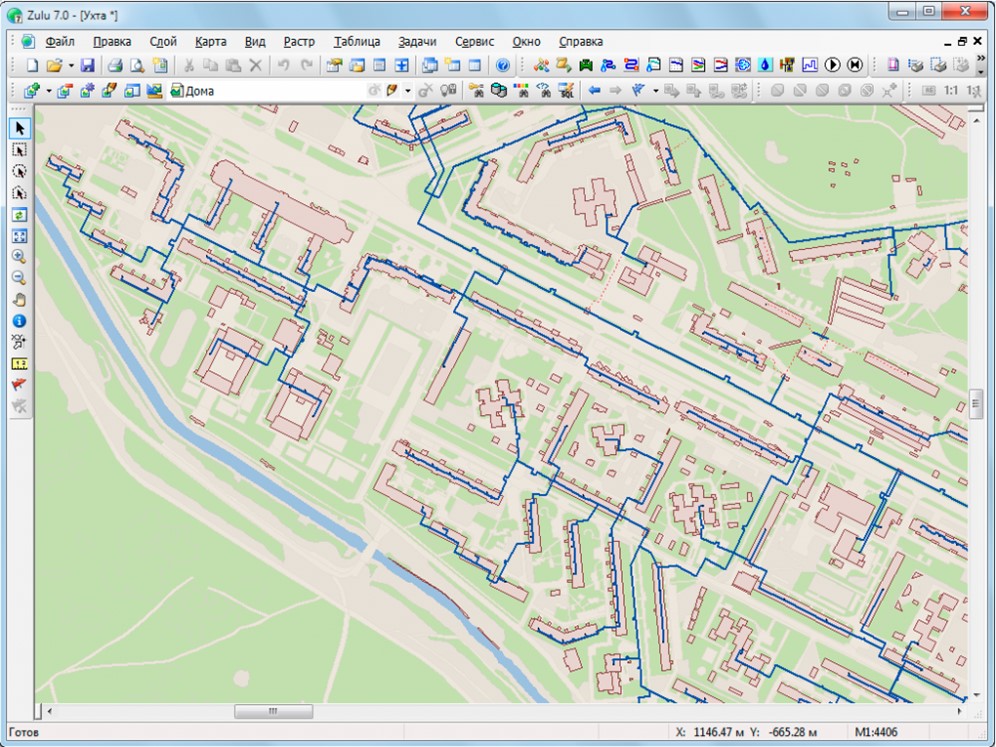This screenshot has height=747, width=996.
Task: Click the save diskette icon
Action: click(87, 66)
